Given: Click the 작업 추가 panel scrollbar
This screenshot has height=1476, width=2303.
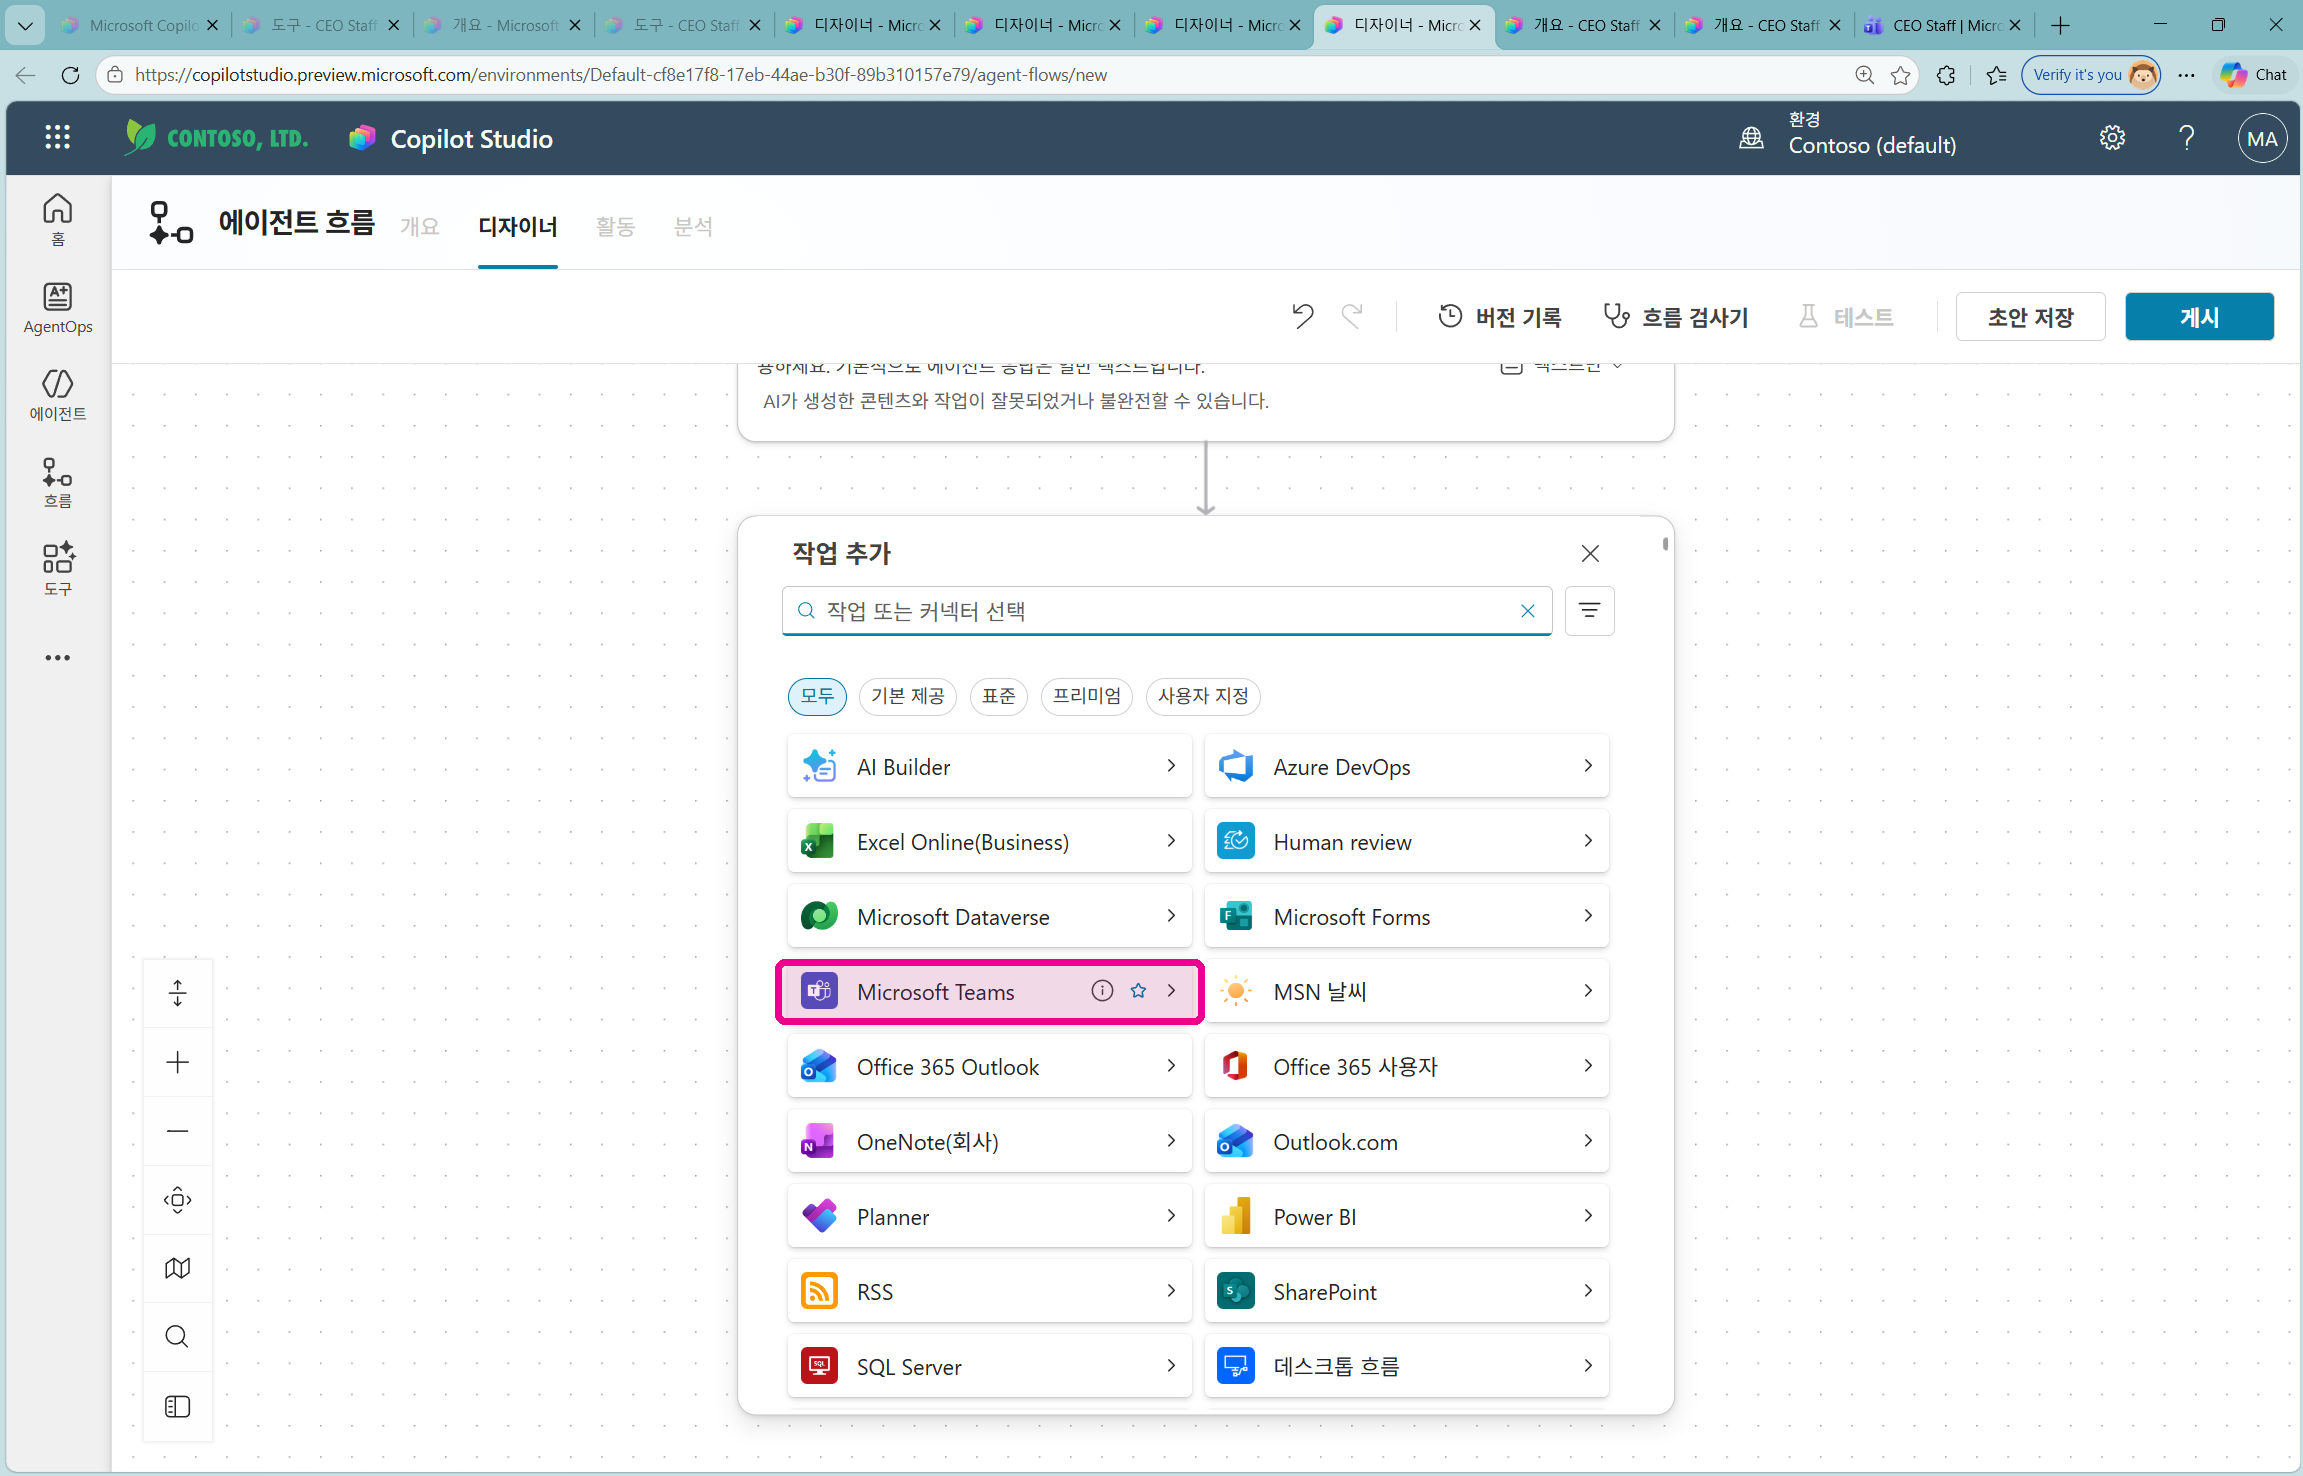Looking at the screenshot, I should [1665, 544].
